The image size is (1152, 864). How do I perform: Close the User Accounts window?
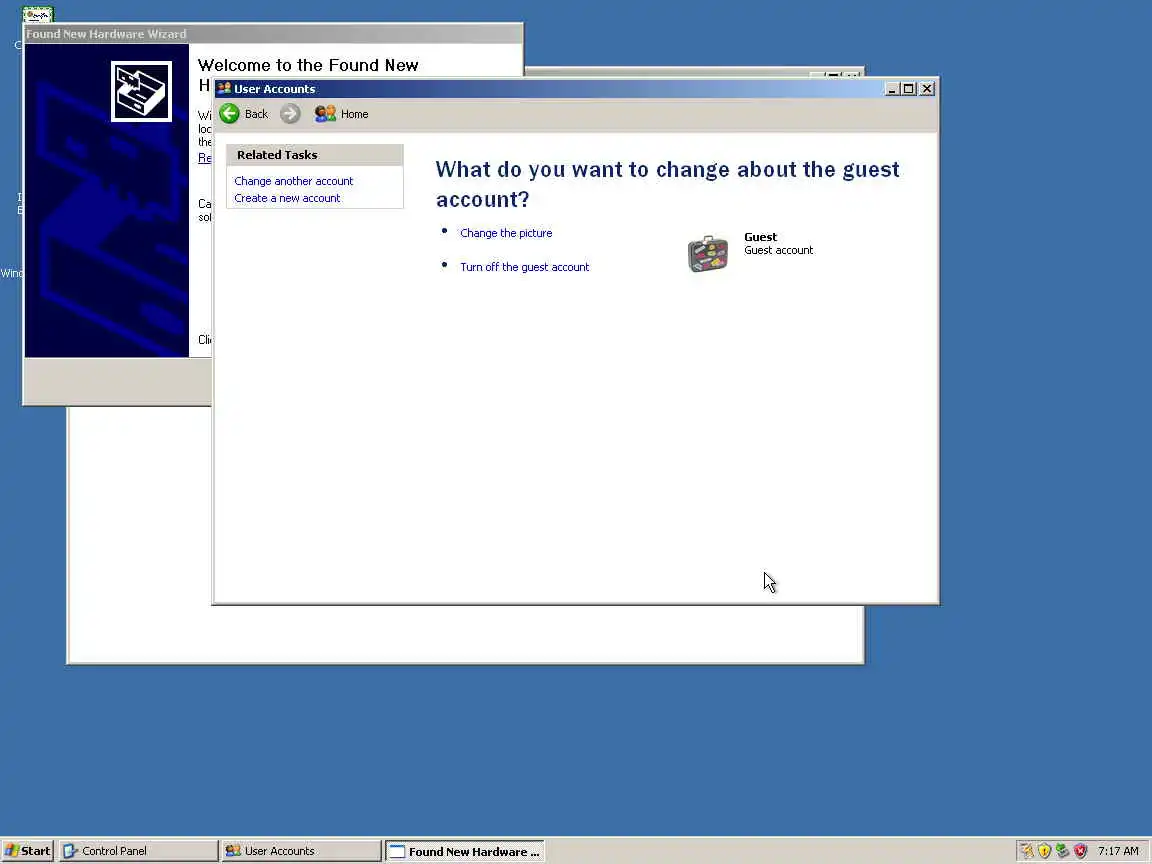coord(927,89)
